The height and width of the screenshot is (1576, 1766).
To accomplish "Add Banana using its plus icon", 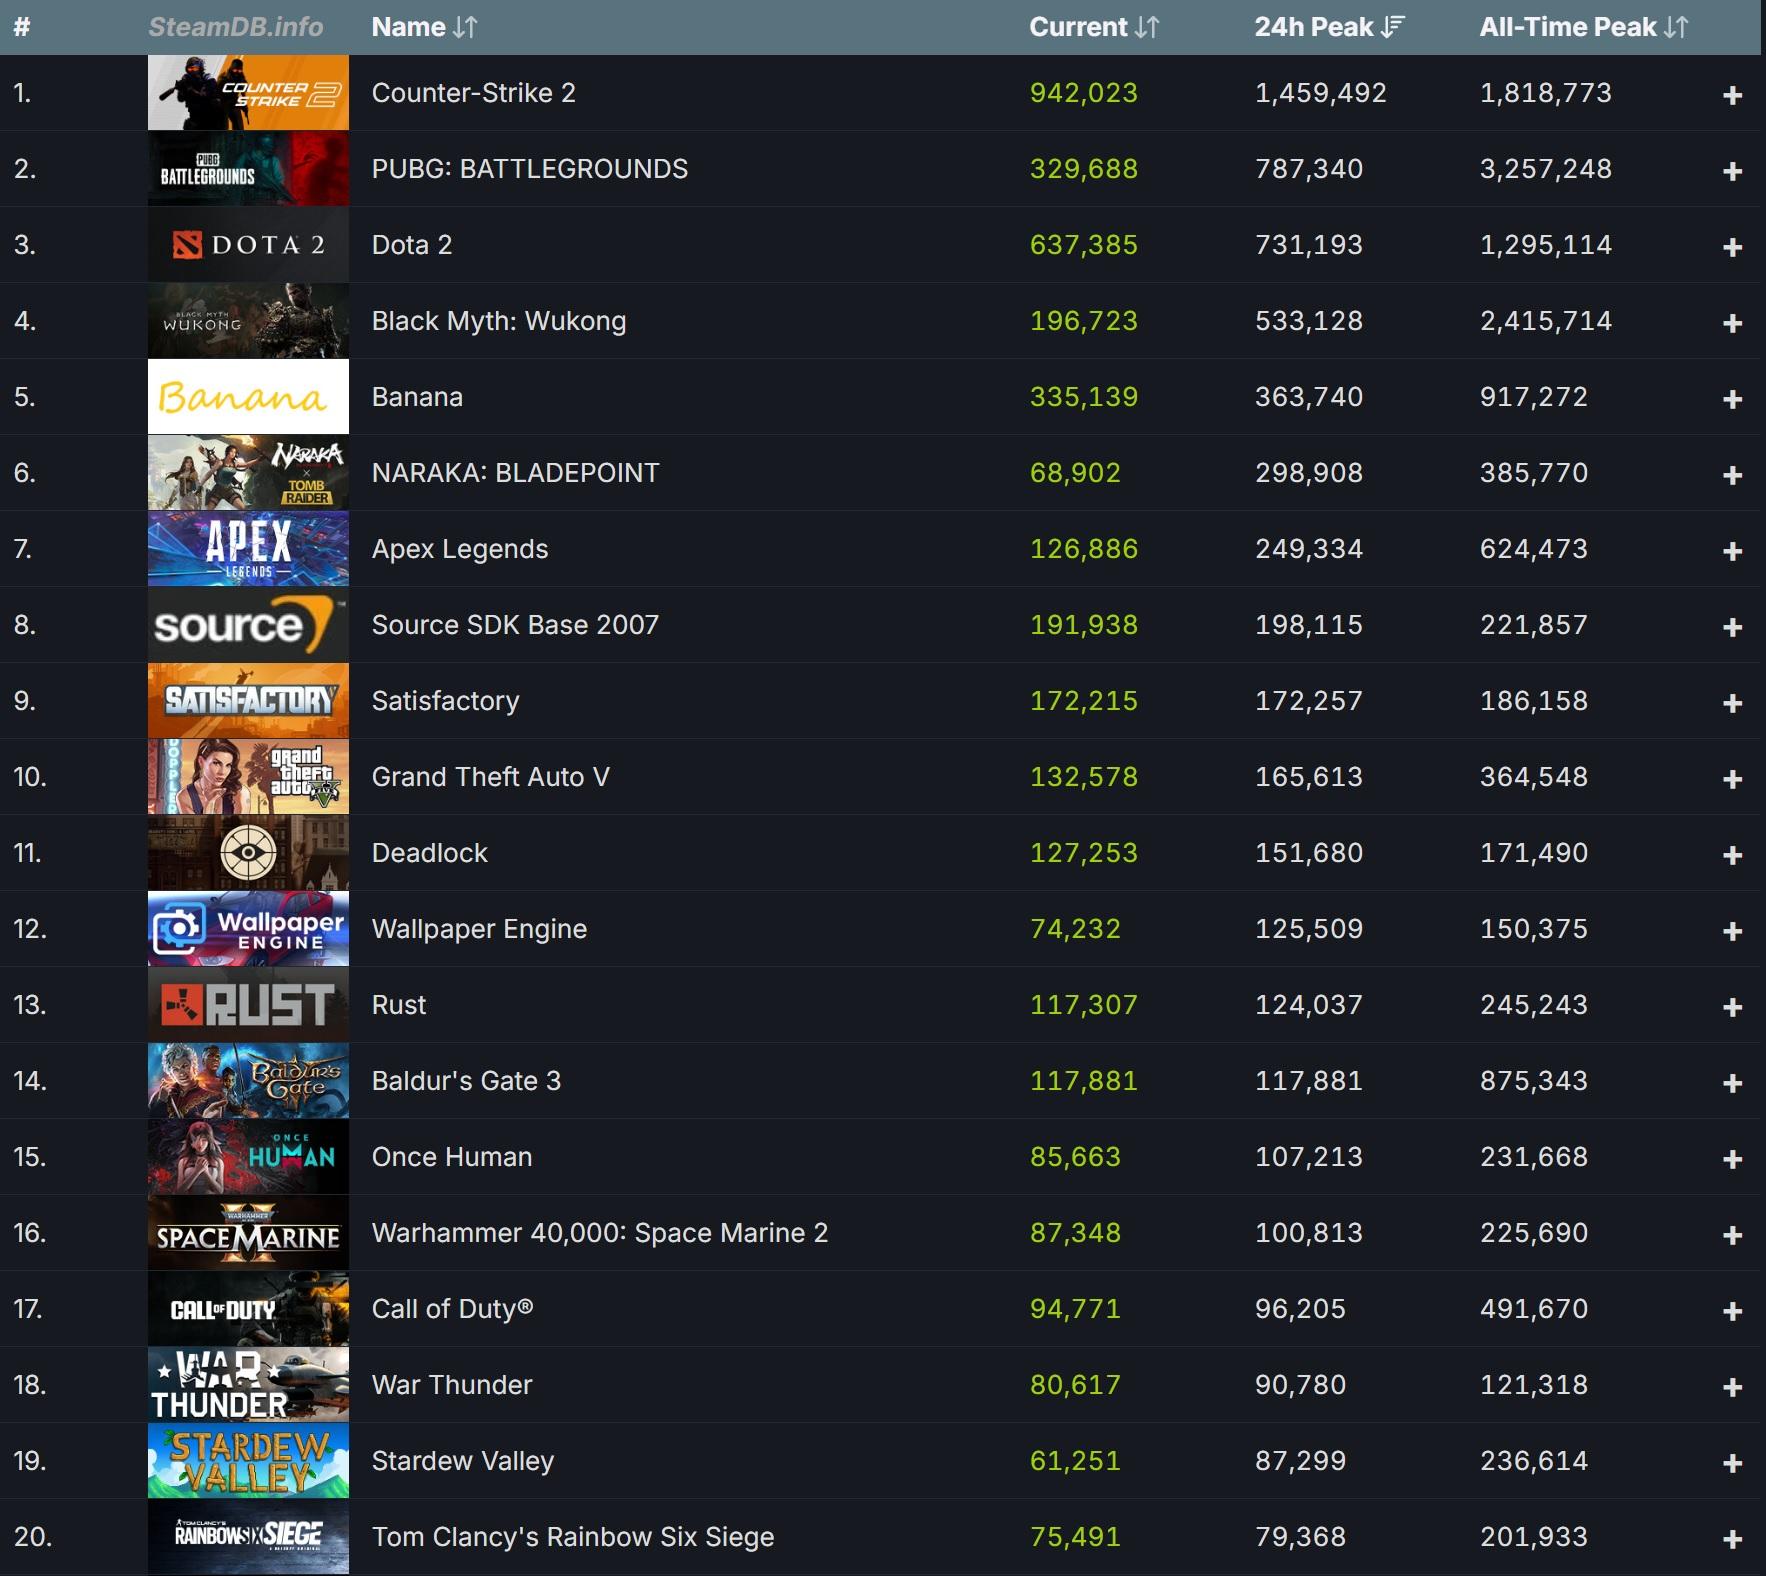I will (1732, 399).
